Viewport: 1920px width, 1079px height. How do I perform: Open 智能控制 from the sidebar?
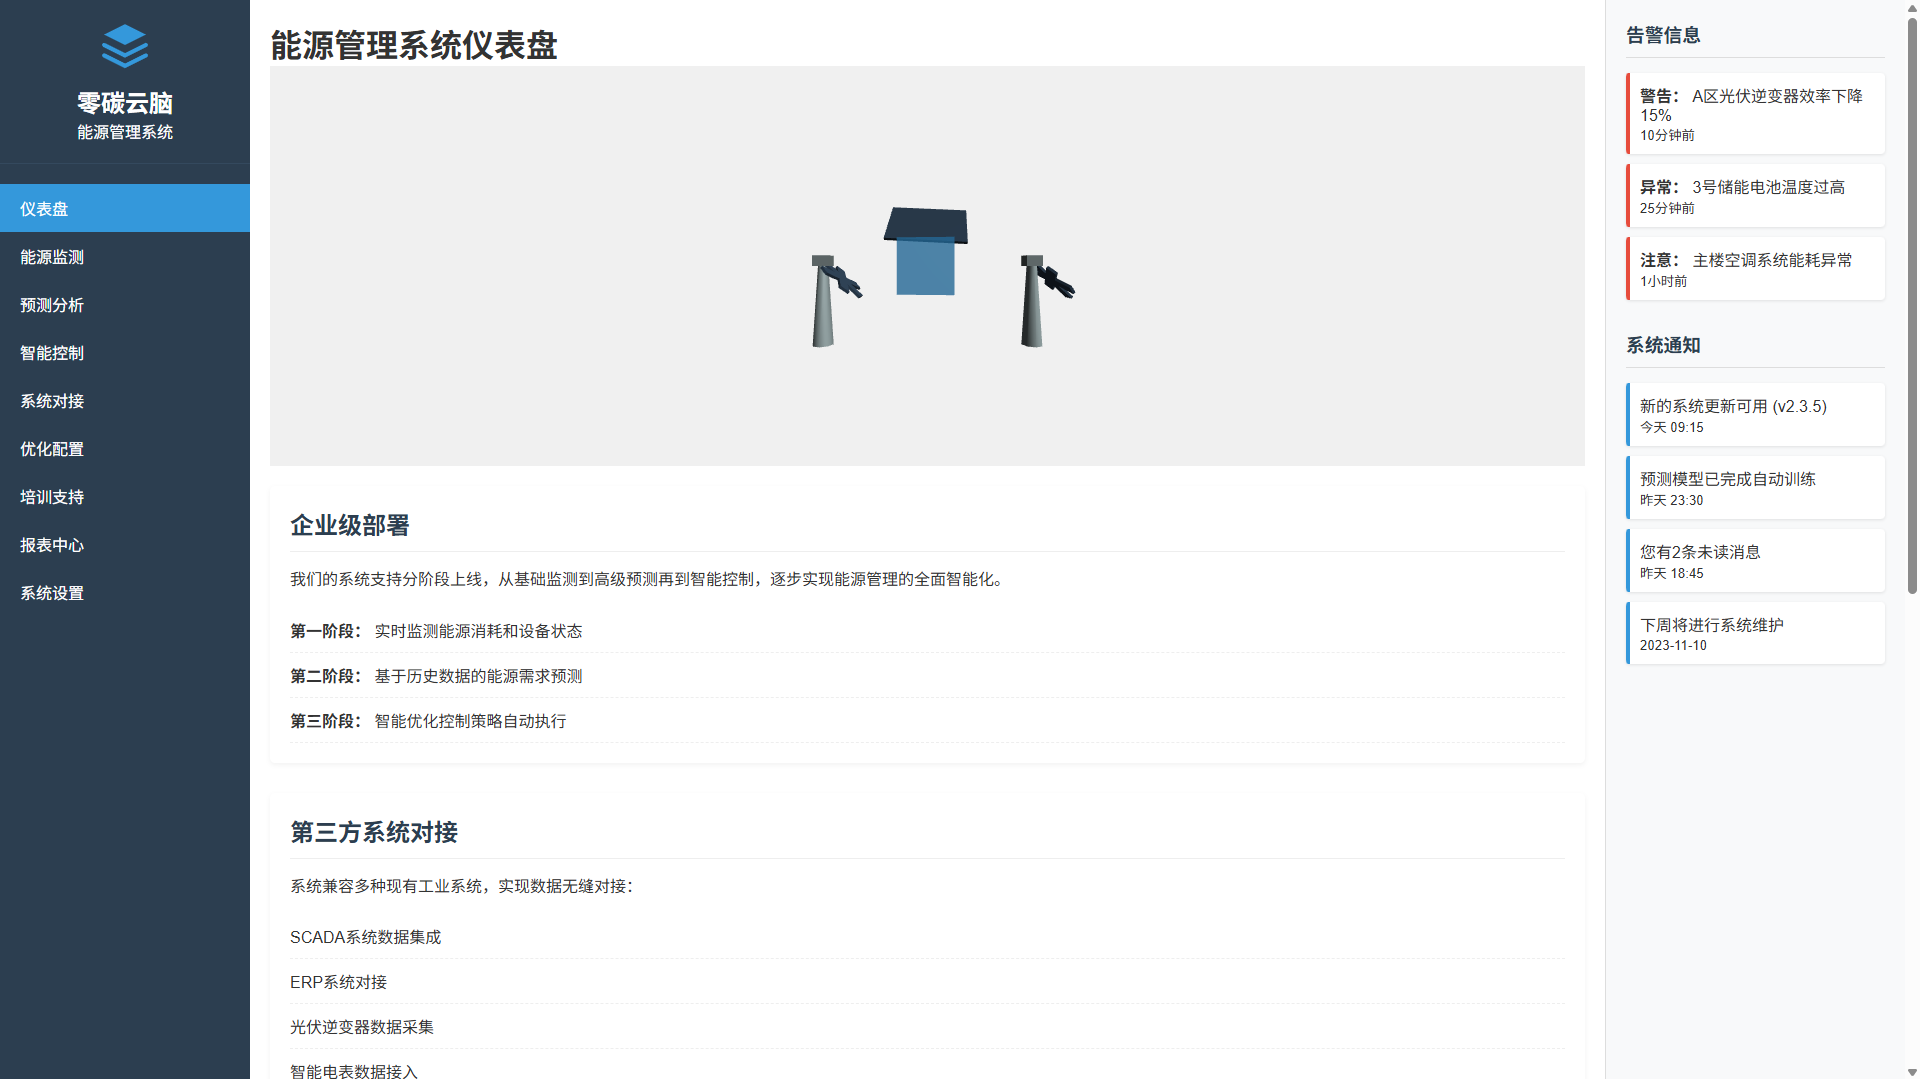[x=125, y=353]
